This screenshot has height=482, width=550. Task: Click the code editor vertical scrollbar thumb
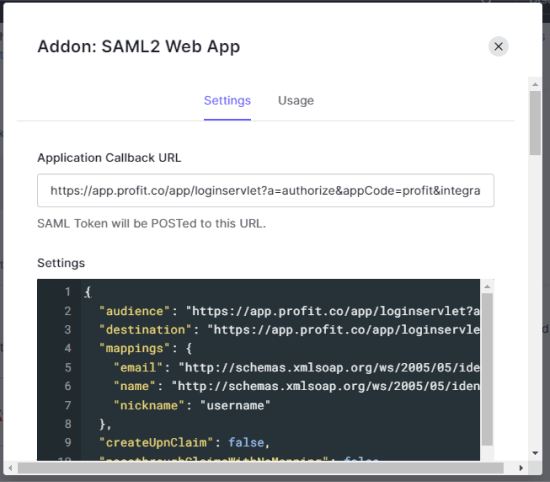coord(487,369)
